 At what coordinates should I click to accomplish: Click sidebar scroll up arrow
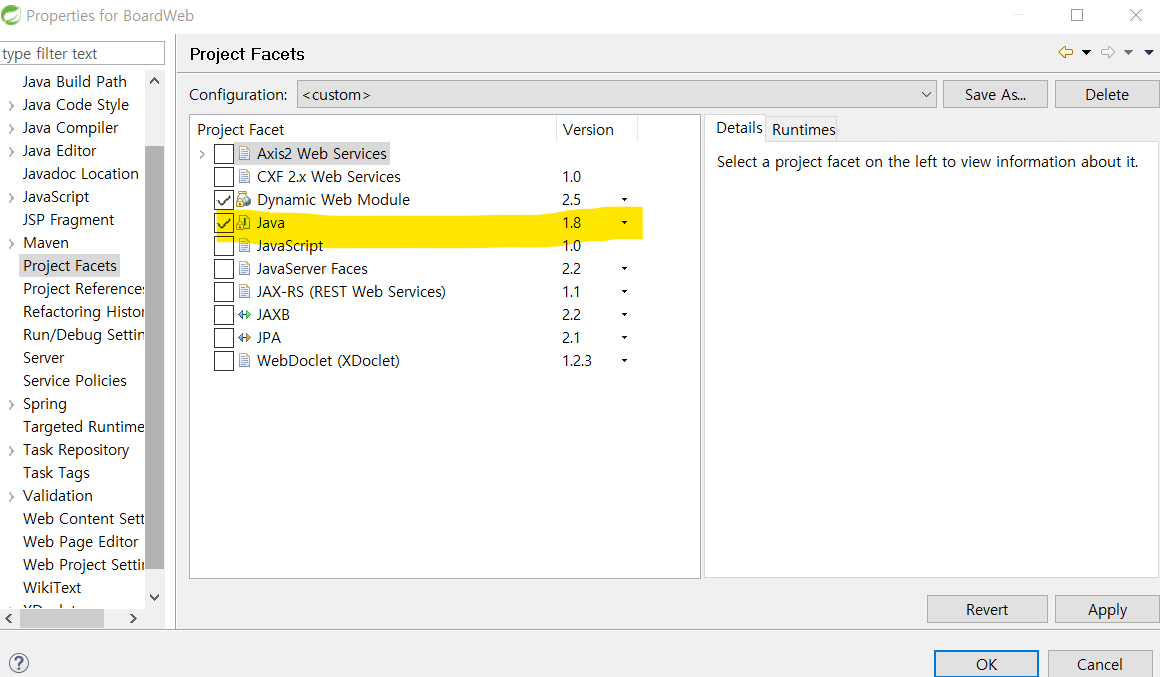154,81
